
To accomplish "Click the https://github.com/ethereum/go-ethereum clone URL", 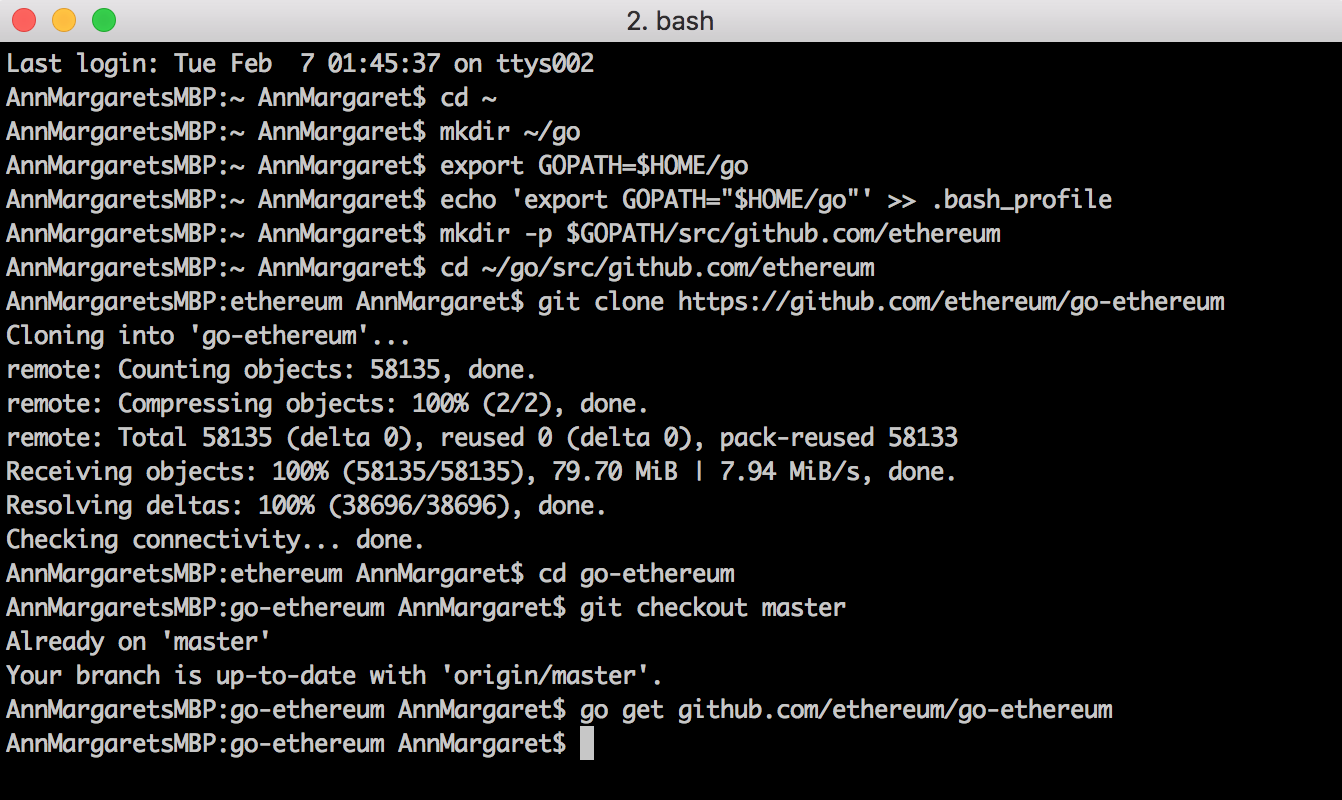I will click(x=951, y=301).
